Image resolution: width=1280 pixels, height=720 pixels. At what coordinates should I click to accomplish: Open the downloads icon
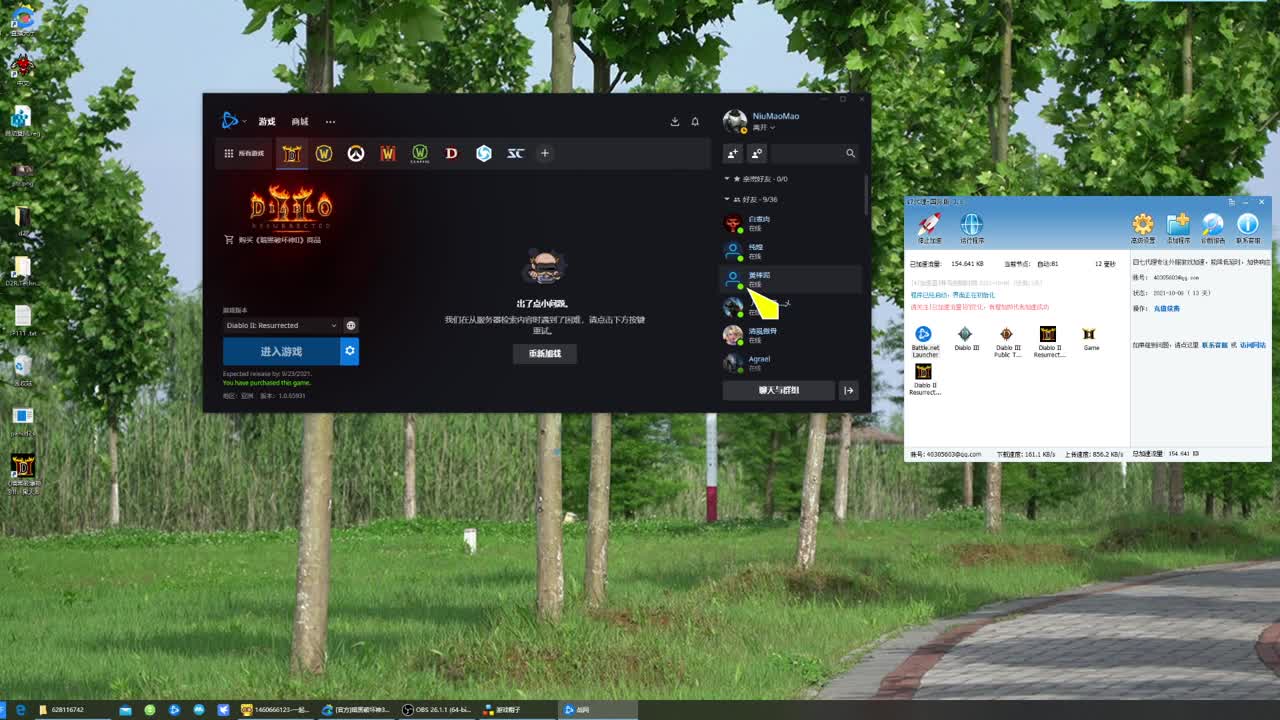pos(674,121)
